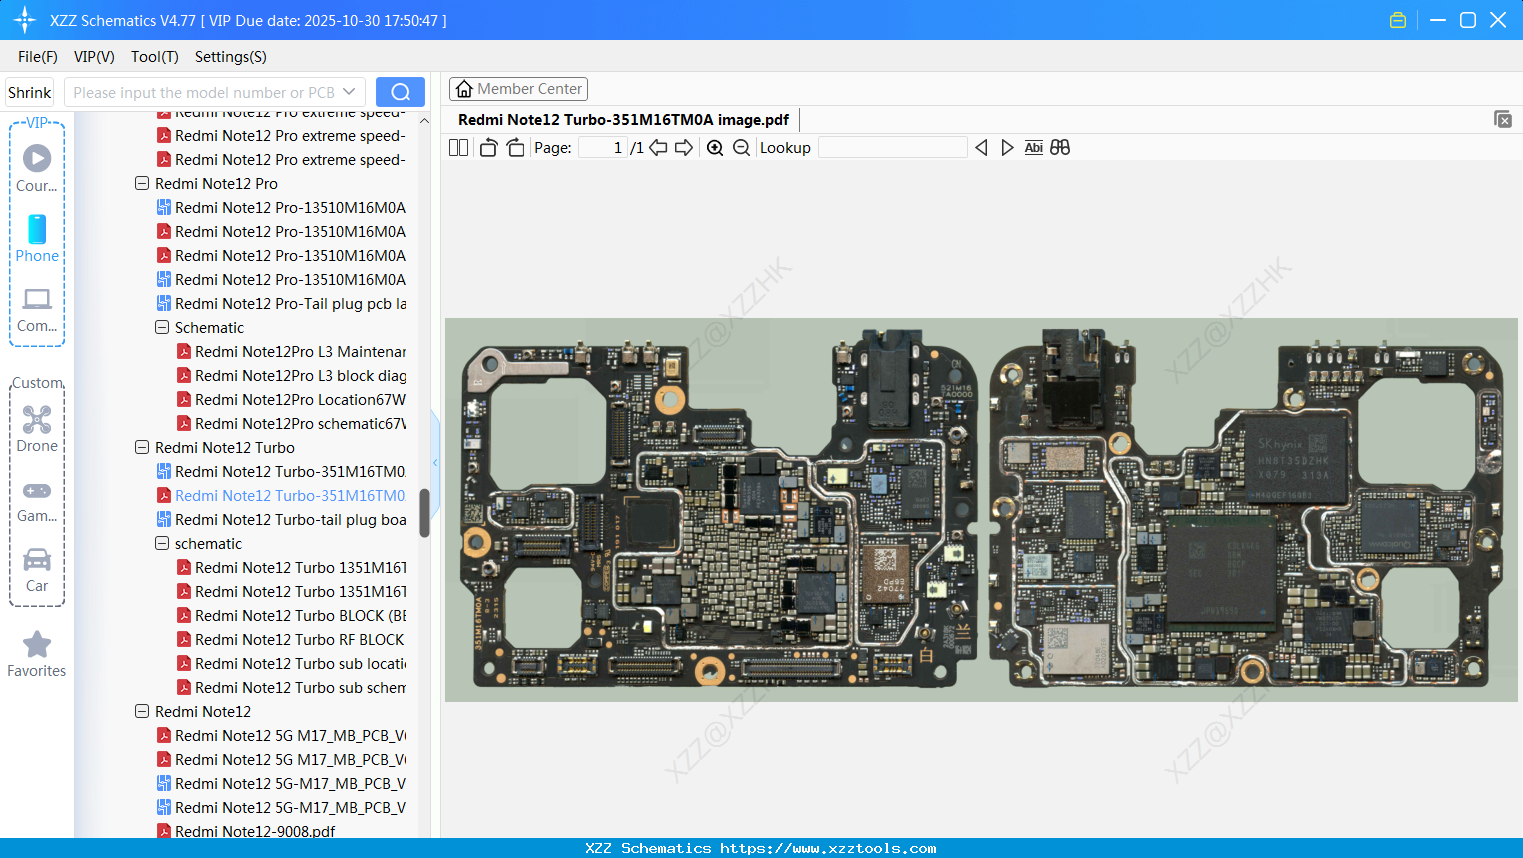This screenshot has width=1523, height=858.
Task: Click inside the Lookup text field
Action: coord(891,147)
